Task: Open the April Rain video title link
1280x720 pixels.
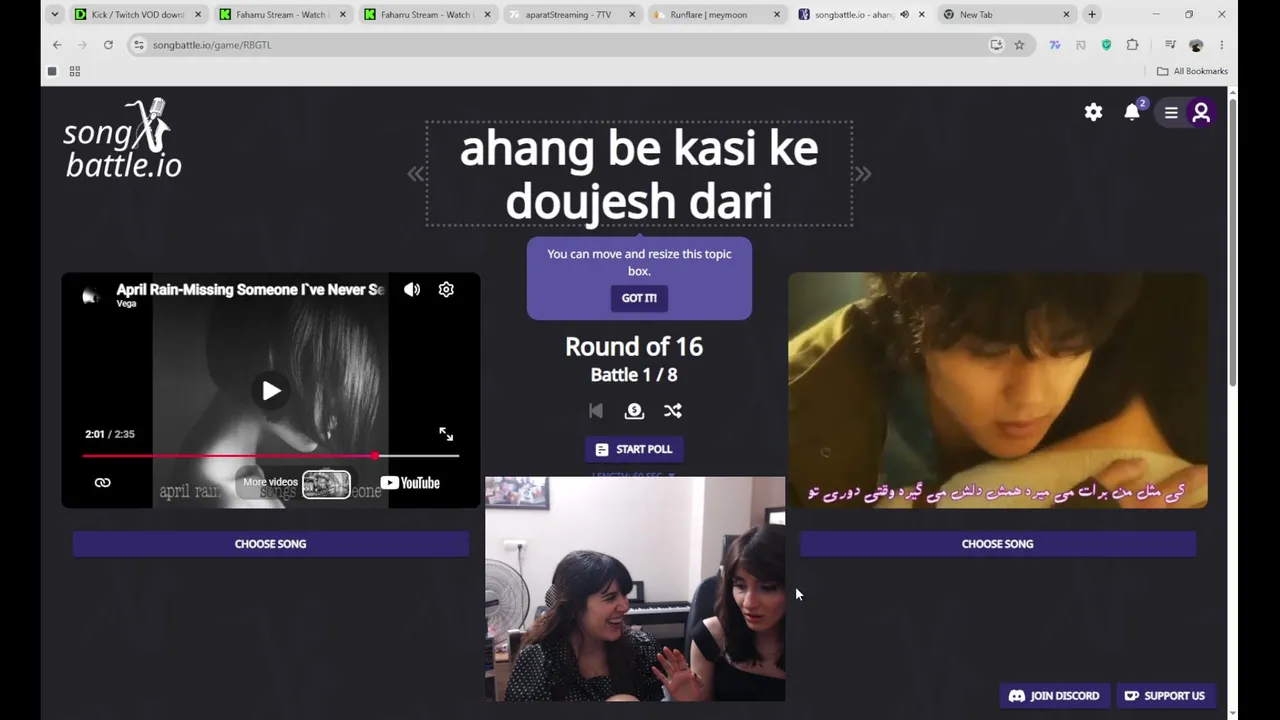Action: pos(250,290)
